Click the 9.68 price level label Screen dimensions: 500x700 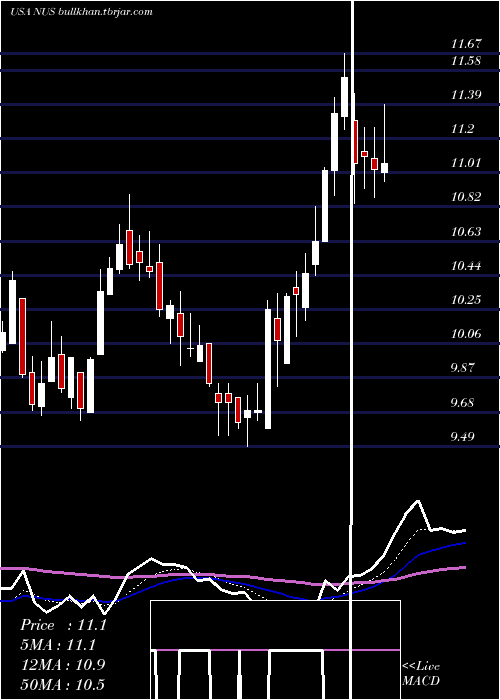462,403
